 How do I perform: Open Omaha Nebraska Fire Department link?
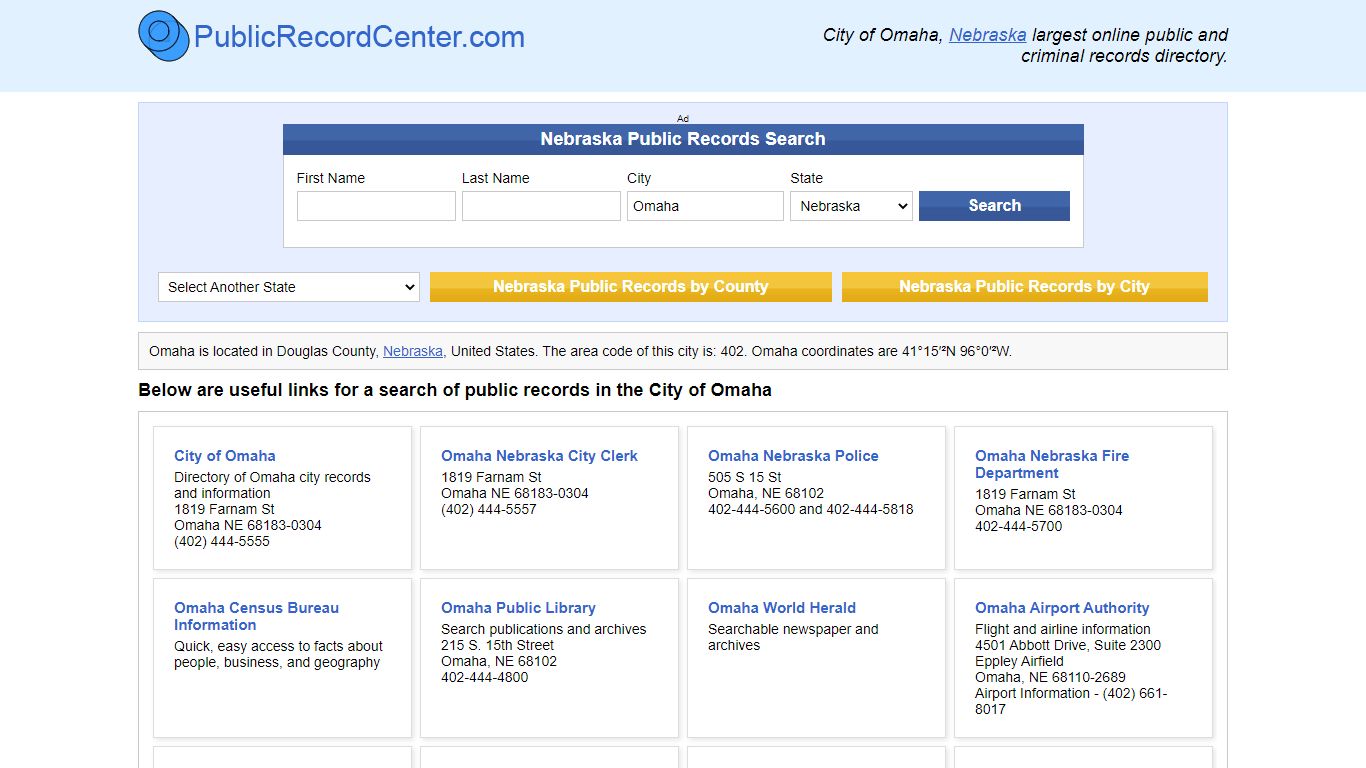pos(1052,464)
